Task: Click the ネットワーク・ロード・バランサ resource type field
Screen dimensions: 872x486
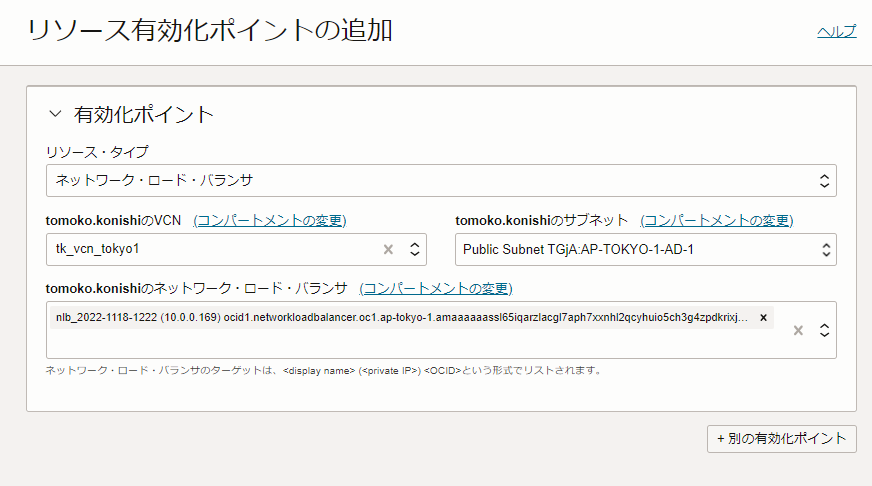Action: (441, 180)
